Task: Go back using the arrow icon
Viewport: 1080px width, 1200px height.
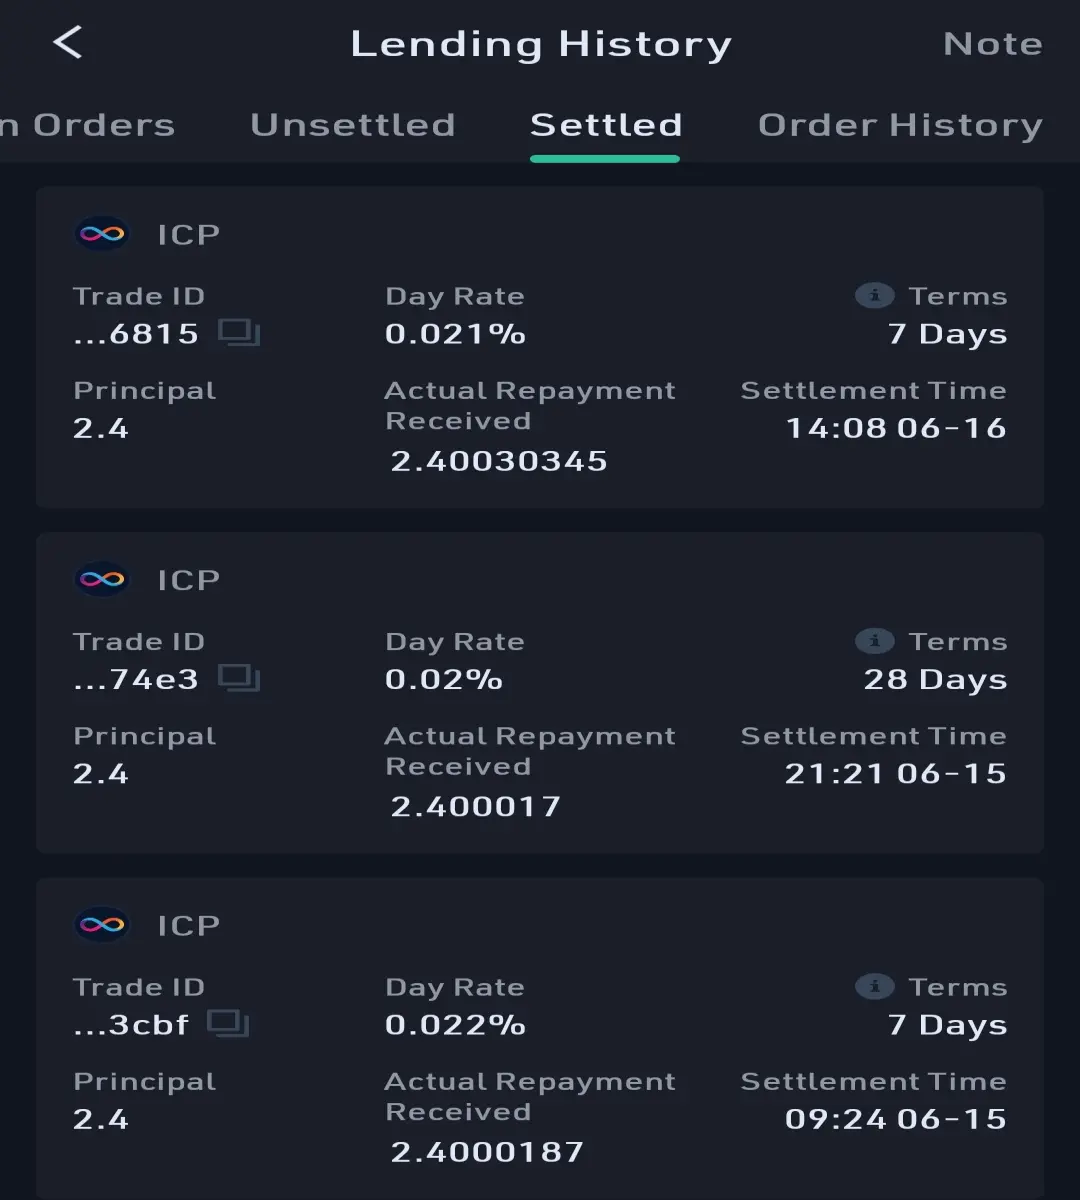Action: [x=67, y=42]
